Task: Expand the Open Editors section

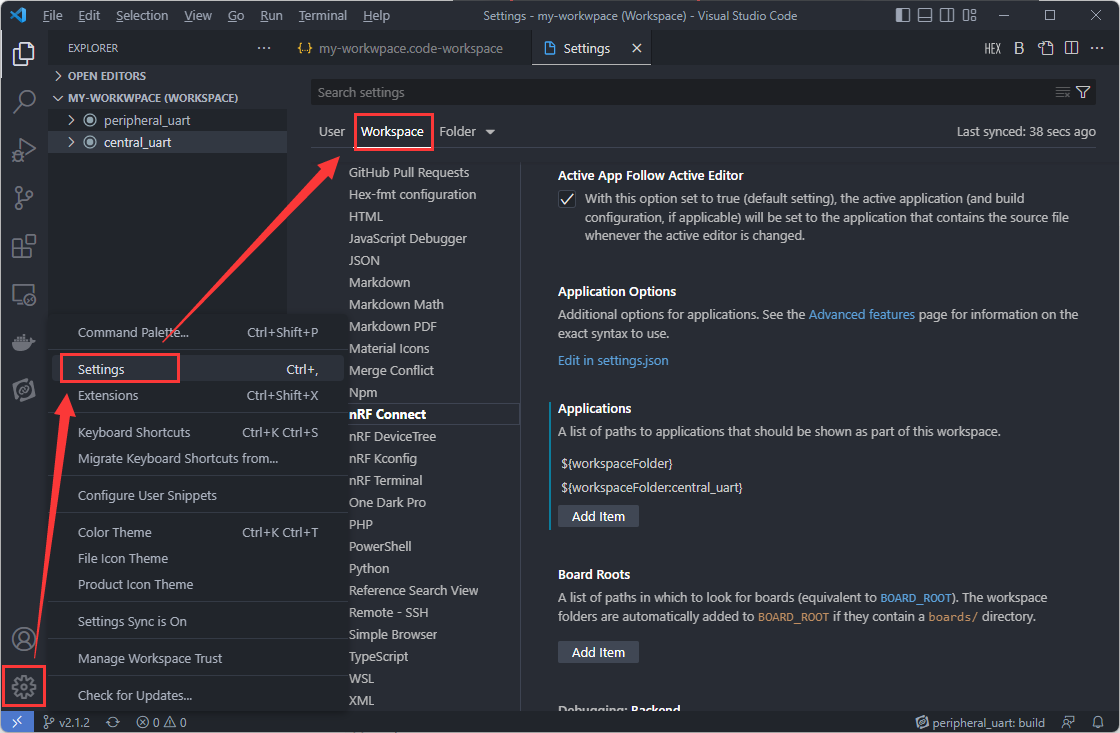Action: (59, 76)
